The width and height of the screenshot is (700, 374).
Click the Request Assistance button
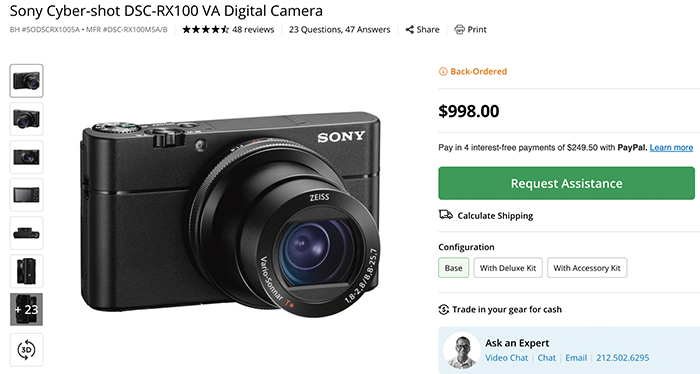pyautogui.click(x=567, y=183)
